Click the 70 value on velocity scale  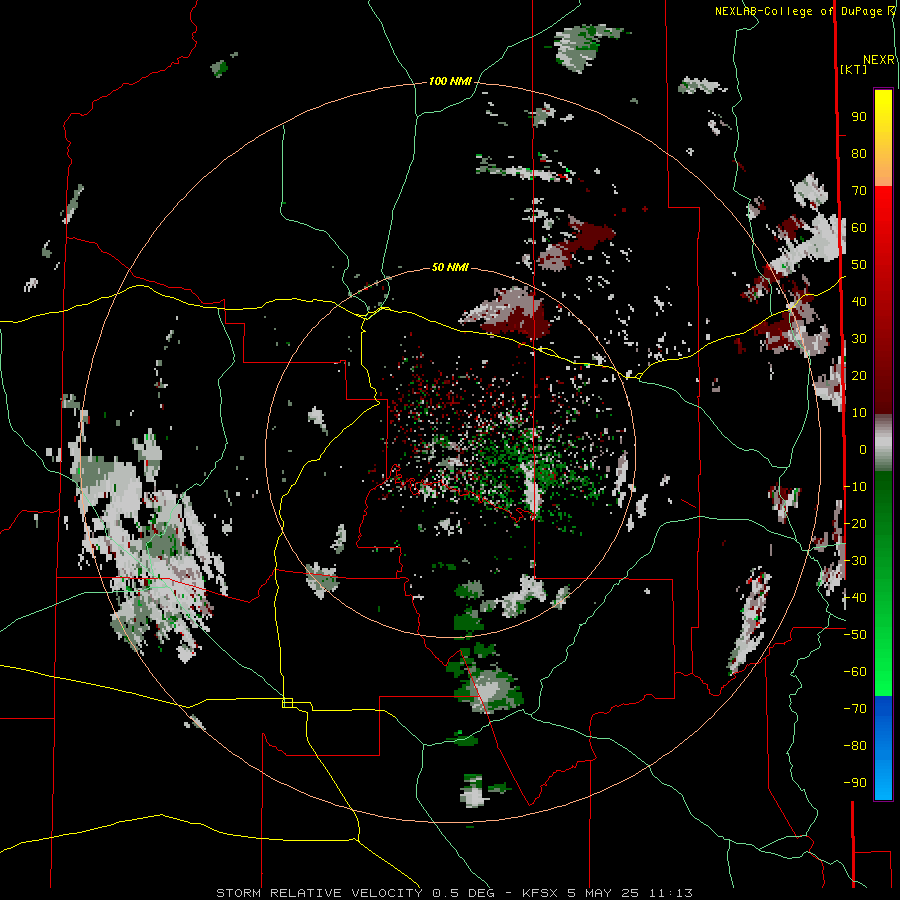[859, 191]
